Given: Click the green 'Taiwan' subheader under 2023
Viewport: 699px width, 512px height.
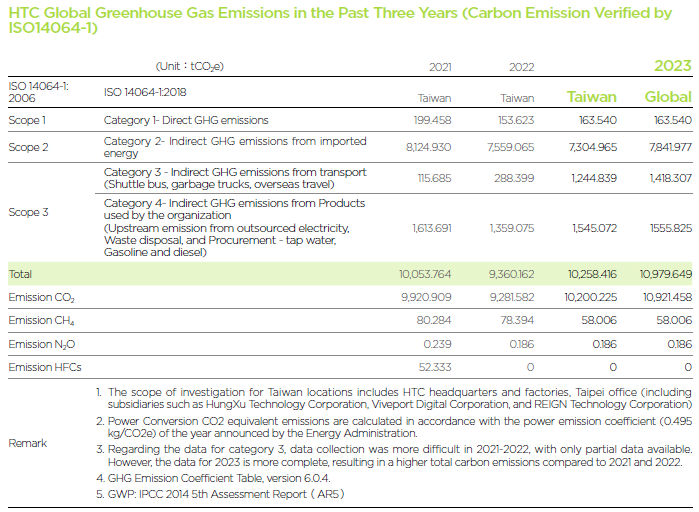Looking at the screenshot, I should [x=592, y=97].
